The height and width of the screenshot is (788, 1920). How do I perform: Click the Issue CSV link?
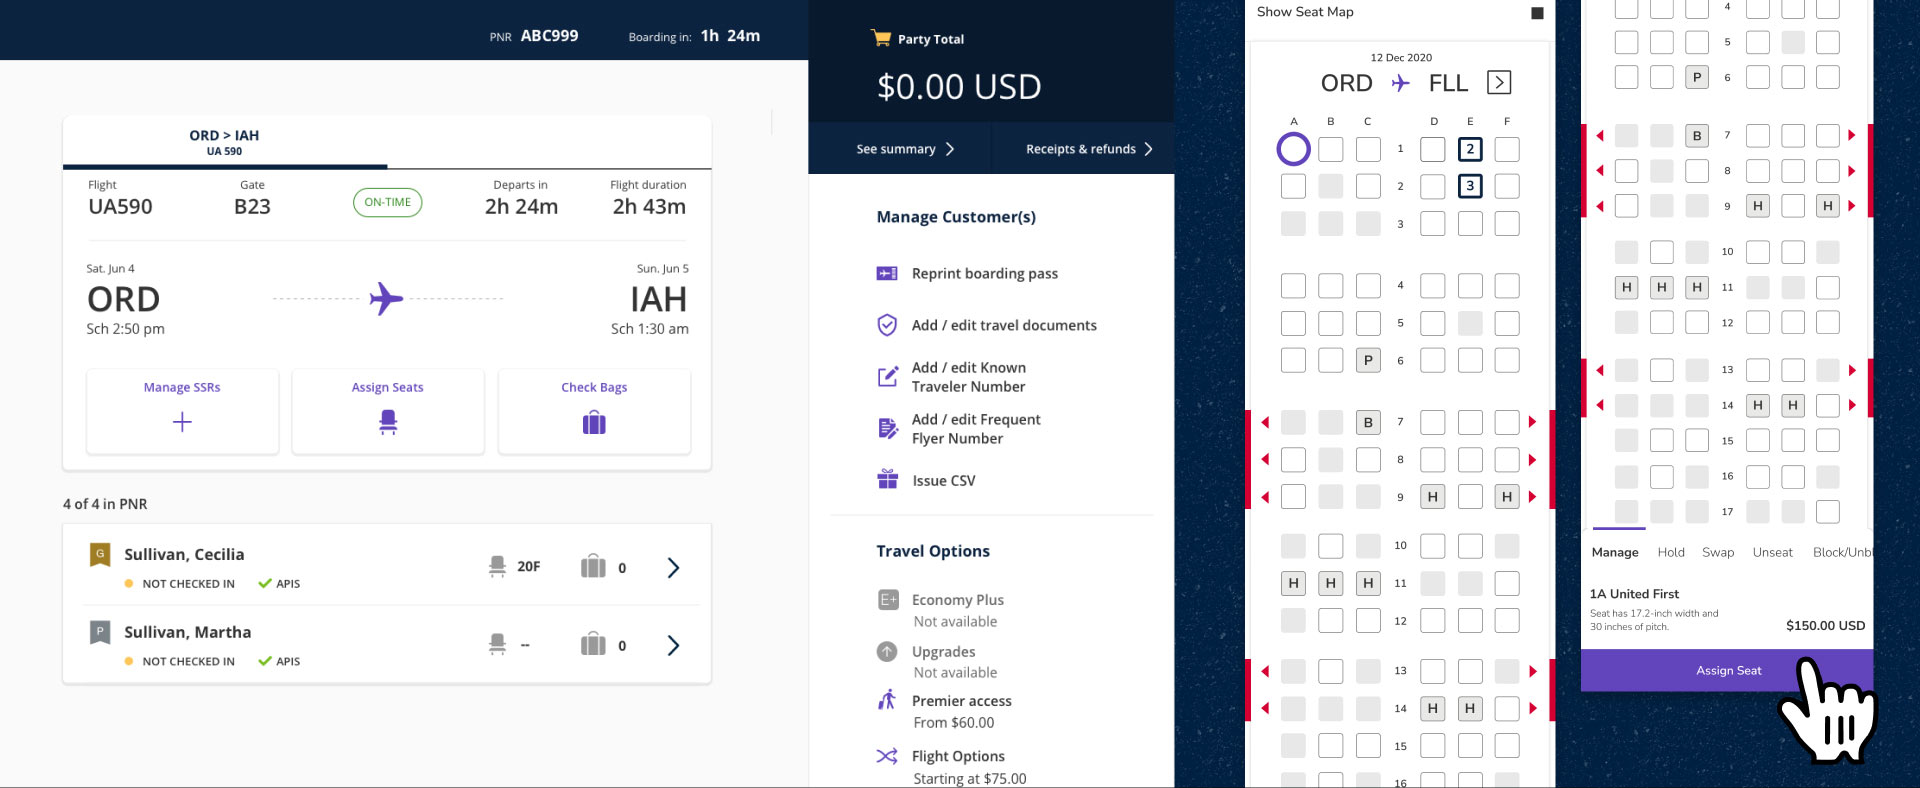(944, 480)
